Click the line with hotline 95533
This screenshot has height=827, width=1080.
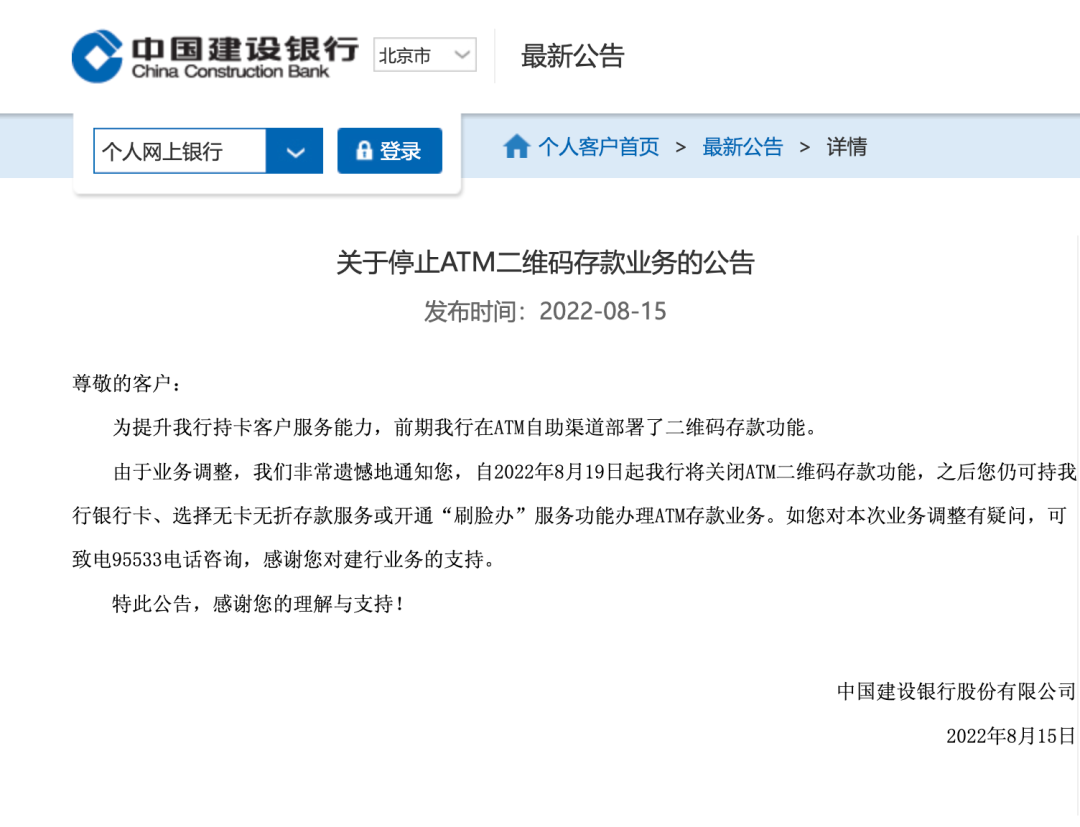(x=284, y=559)
